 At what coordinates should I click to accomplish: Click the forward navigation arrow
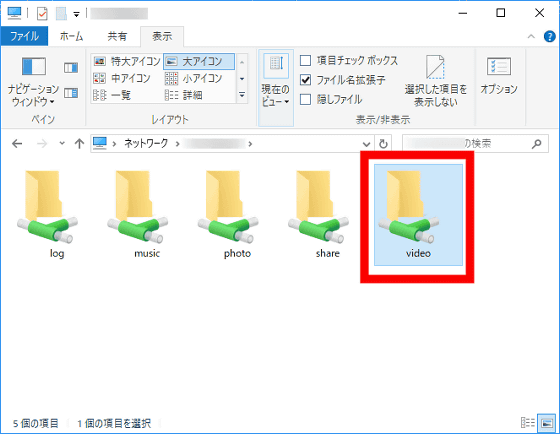[x=42, y=144]
